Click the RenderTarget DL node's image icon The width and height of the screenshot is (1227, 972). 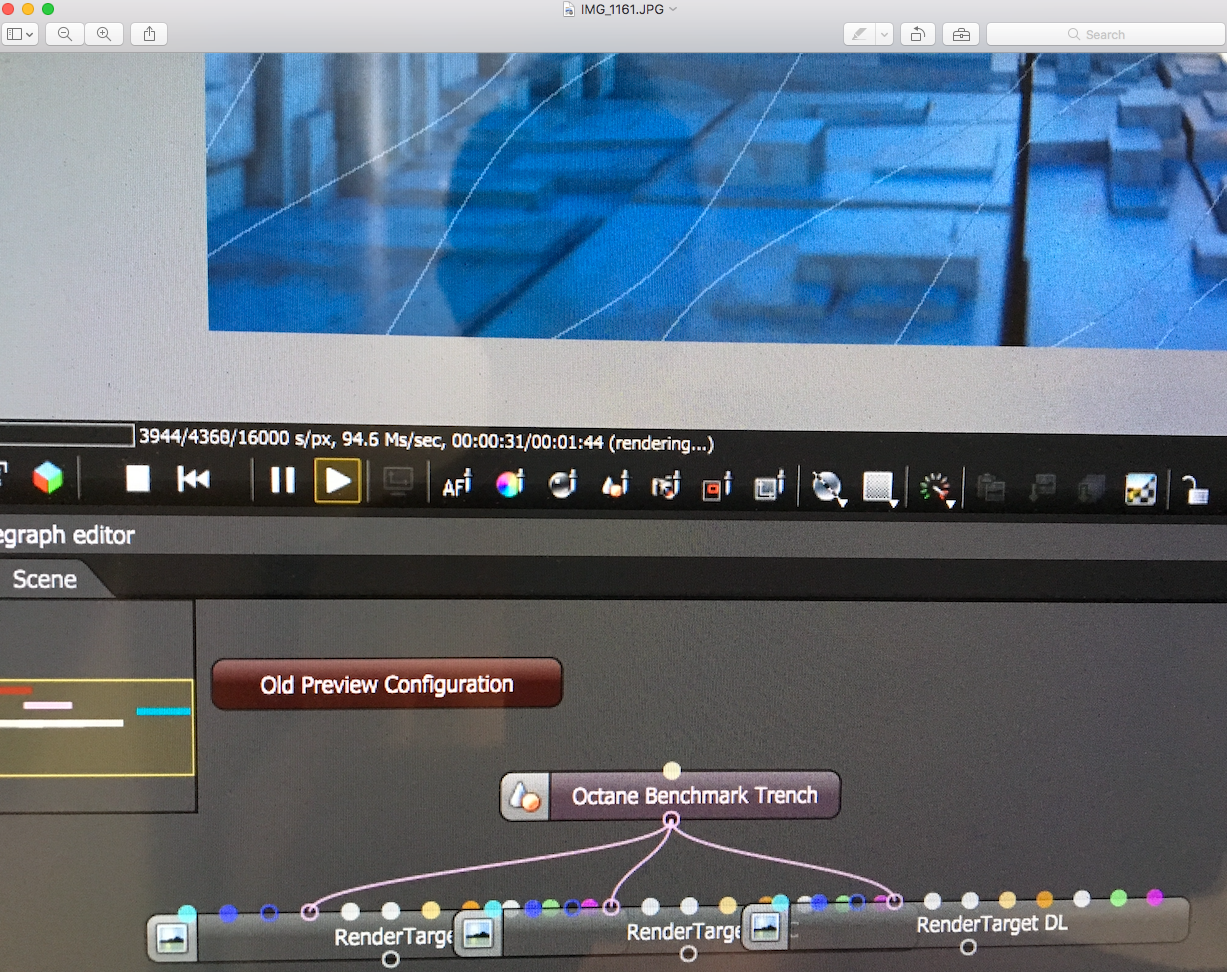tap(766, 926)
